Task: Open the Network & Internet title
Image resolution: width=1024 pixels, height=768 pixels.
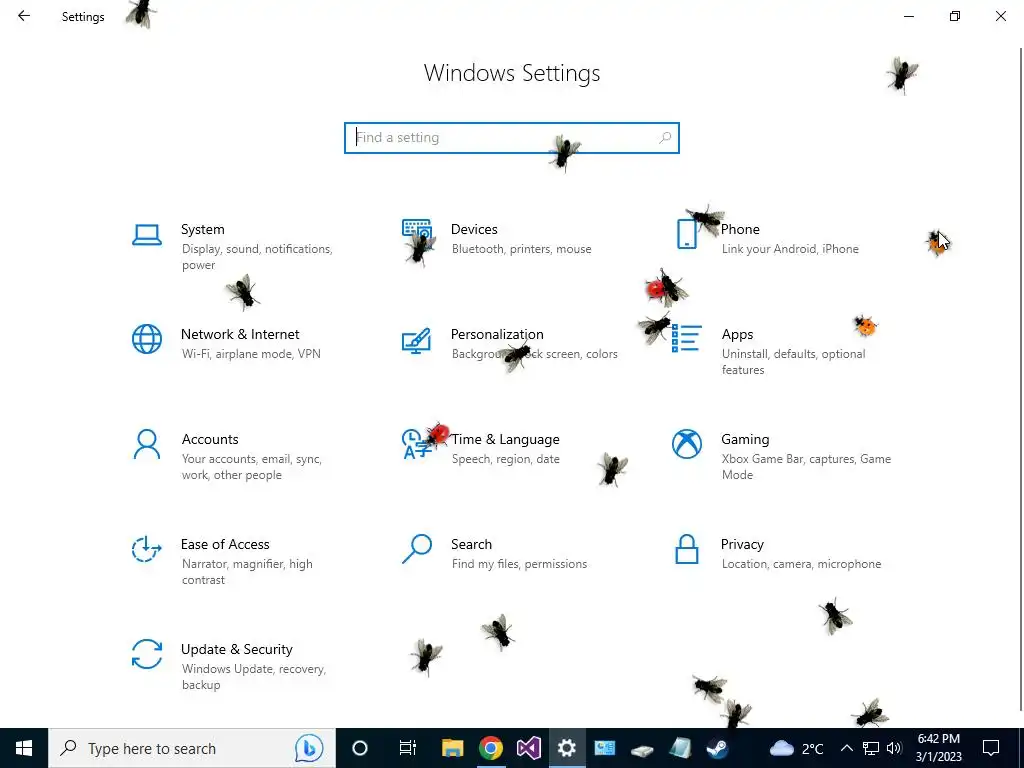Action: point(240,334)
